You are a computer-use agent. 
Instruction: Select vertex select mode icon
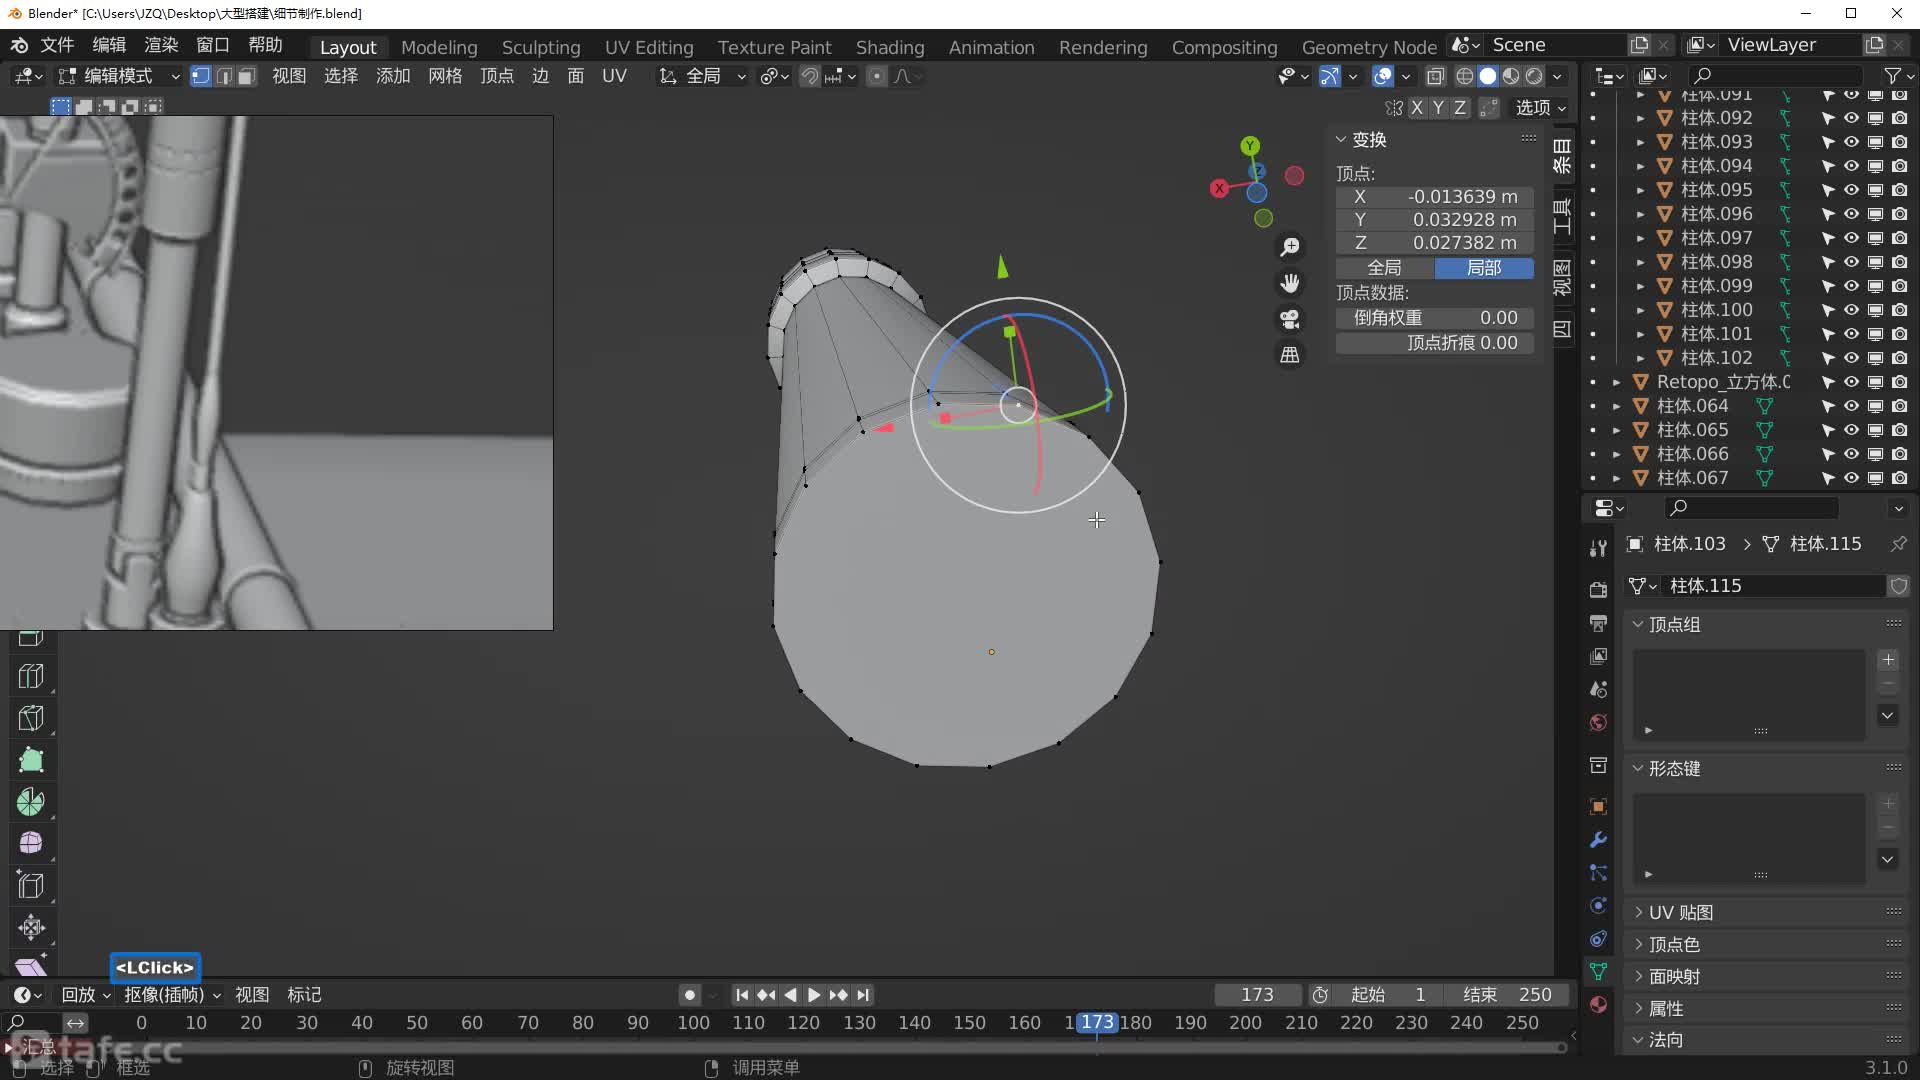coord(201,76)
